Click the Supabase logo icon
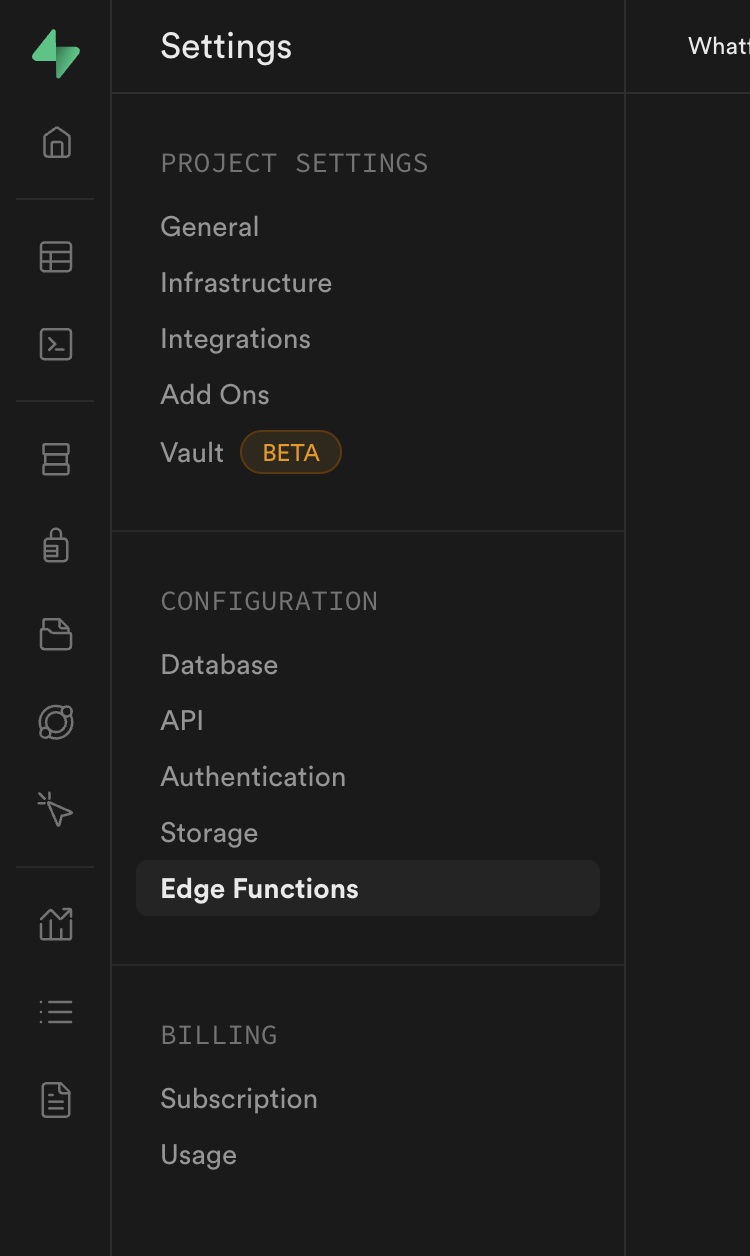This screenshot has height=1256, width=750. (x=56, y=54)
